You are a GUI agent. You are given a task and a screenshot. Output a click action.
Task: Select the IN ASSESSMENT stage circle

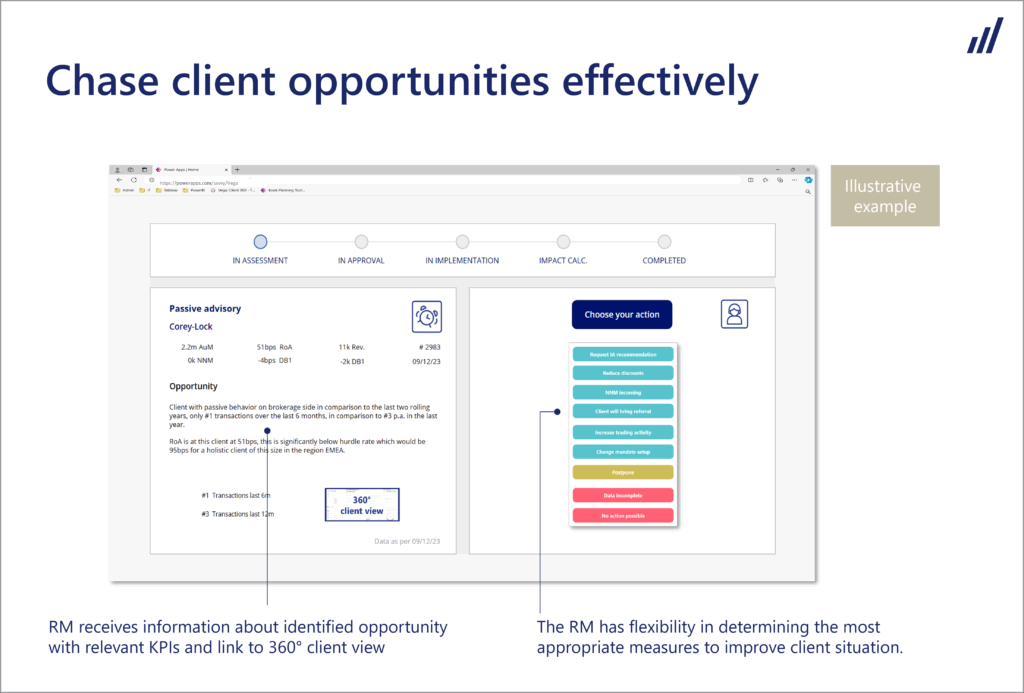(x=260, y=241)
